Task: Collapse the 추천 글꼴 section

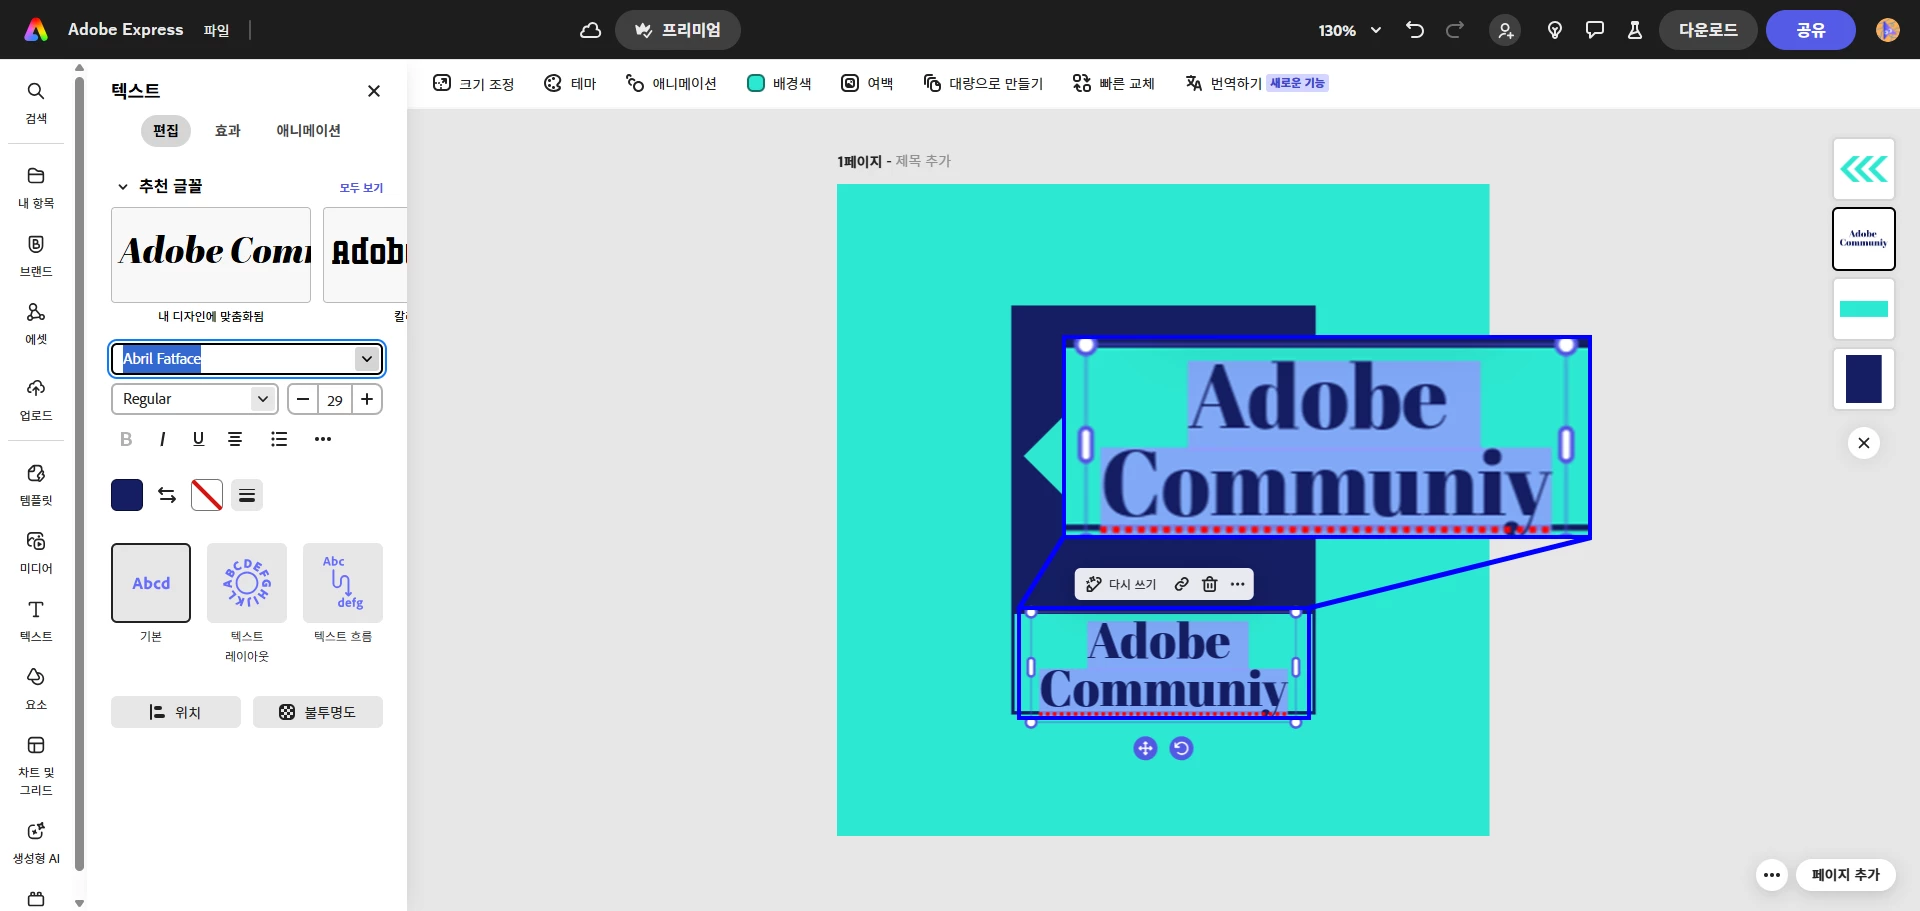Action: point(123,187)
